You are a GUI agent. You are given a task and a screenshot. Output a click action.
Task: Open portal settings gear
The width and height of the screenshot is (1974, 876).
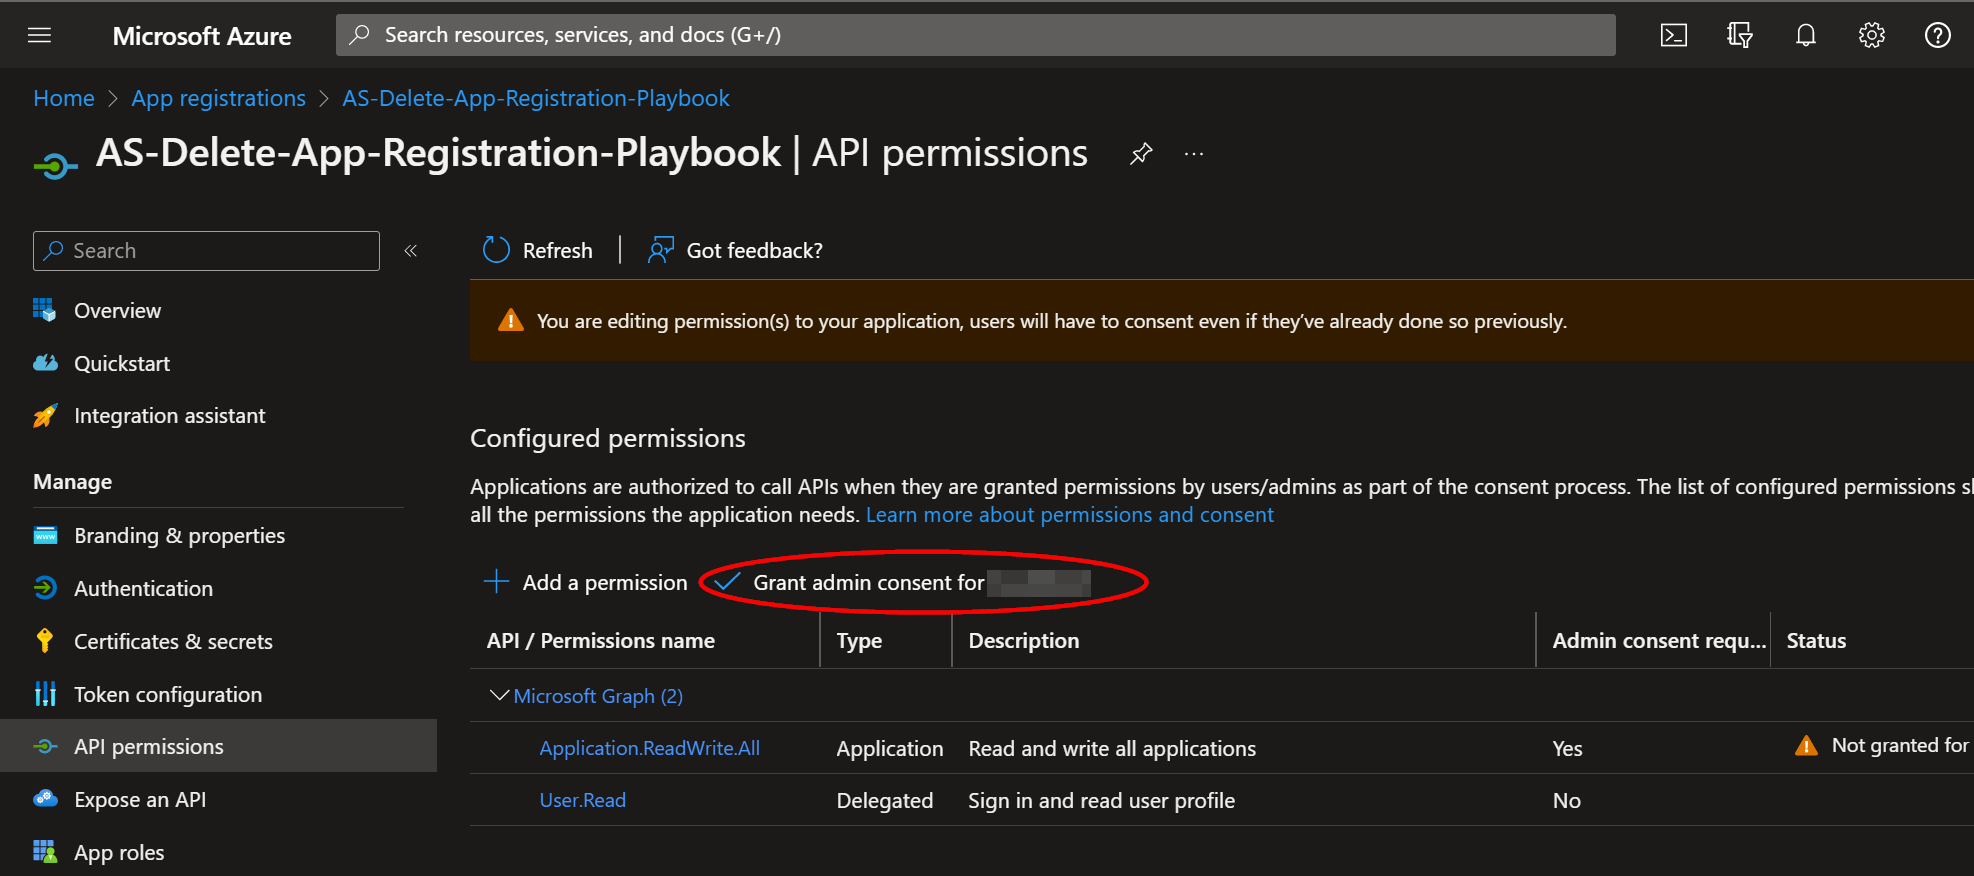click(x=1871, y=35)
